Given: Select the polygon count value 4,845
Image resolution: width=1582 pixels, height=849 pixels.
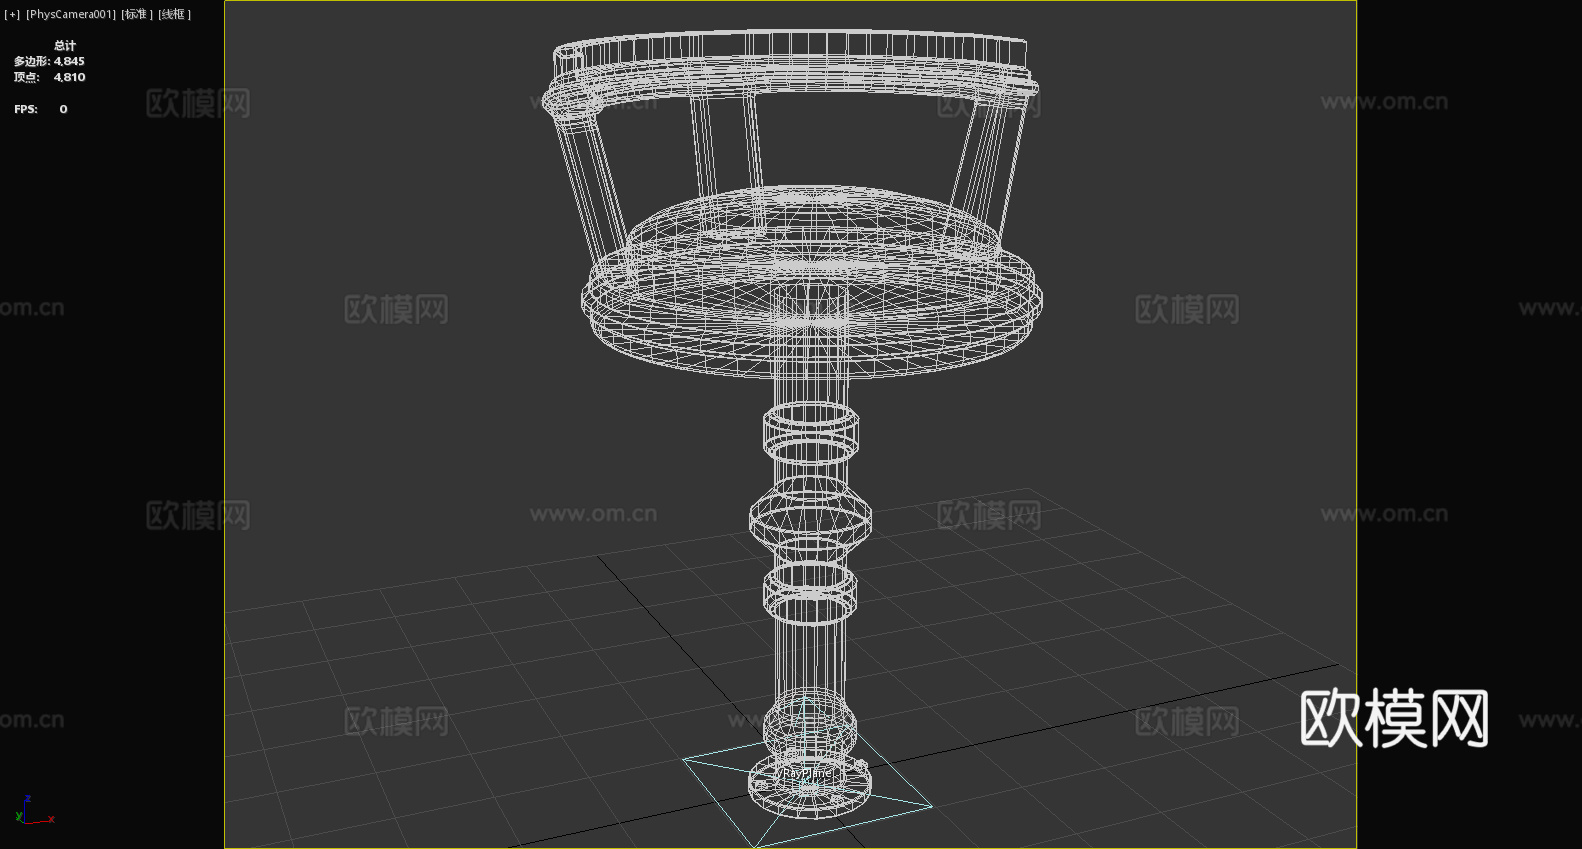Looking at the screenshot, I should pos(69,61).
